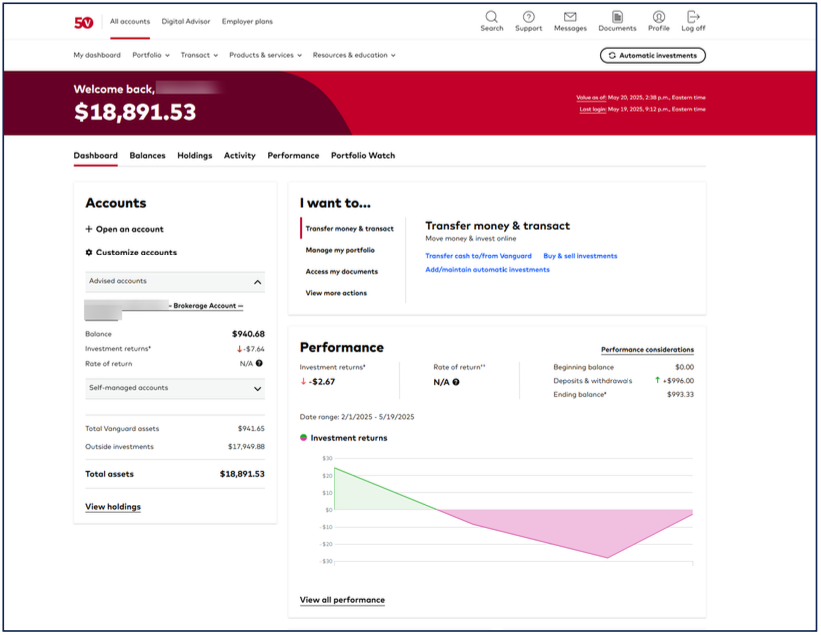Viewport: 821px width, 635px height.
Task: Click Date range 2/1/2025 - 5/19/2025 text
Action: (357, 417)
